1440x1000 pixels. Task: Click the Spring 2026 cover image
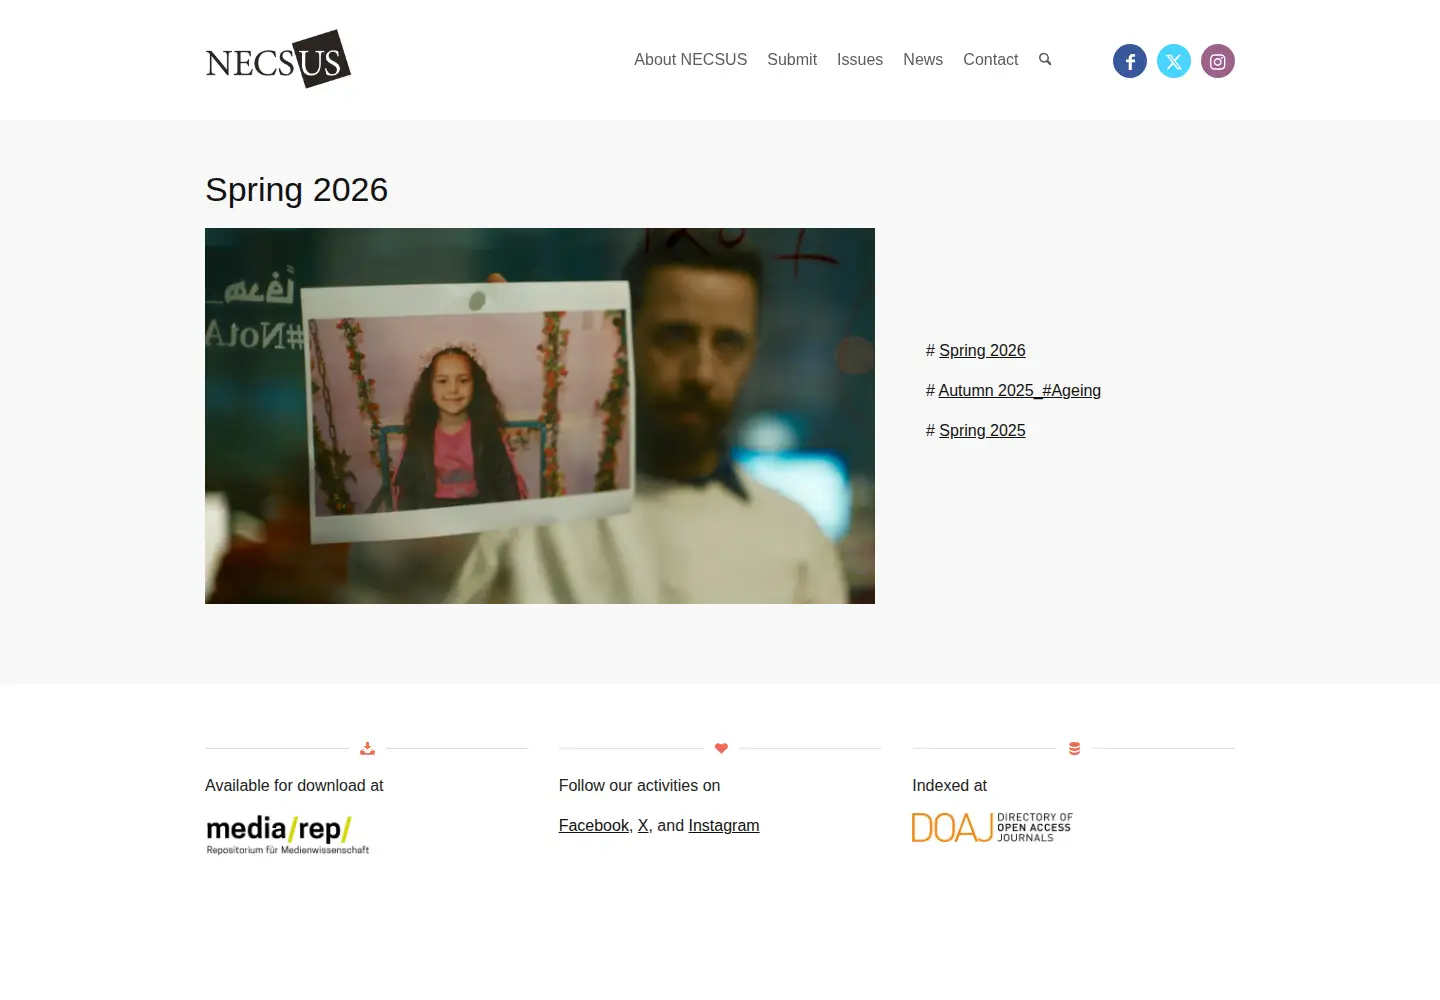540,416
